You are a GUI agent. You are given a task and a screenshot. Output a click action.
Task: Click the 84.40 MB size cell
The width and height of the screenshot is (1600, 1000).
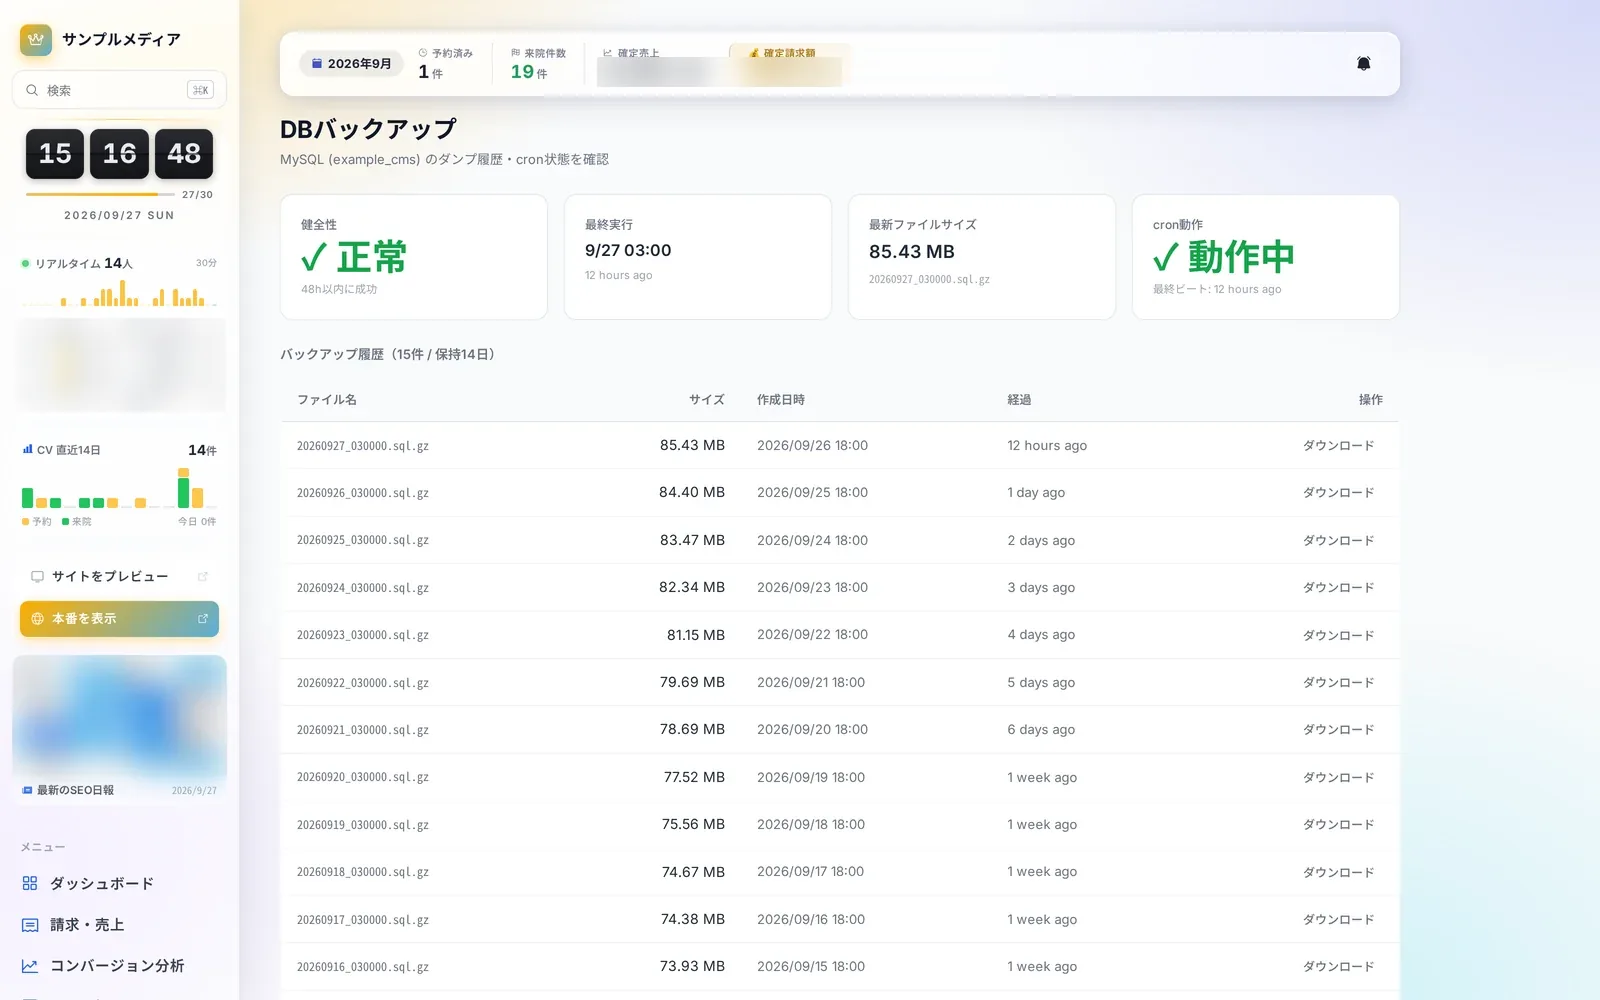point(692,492)
